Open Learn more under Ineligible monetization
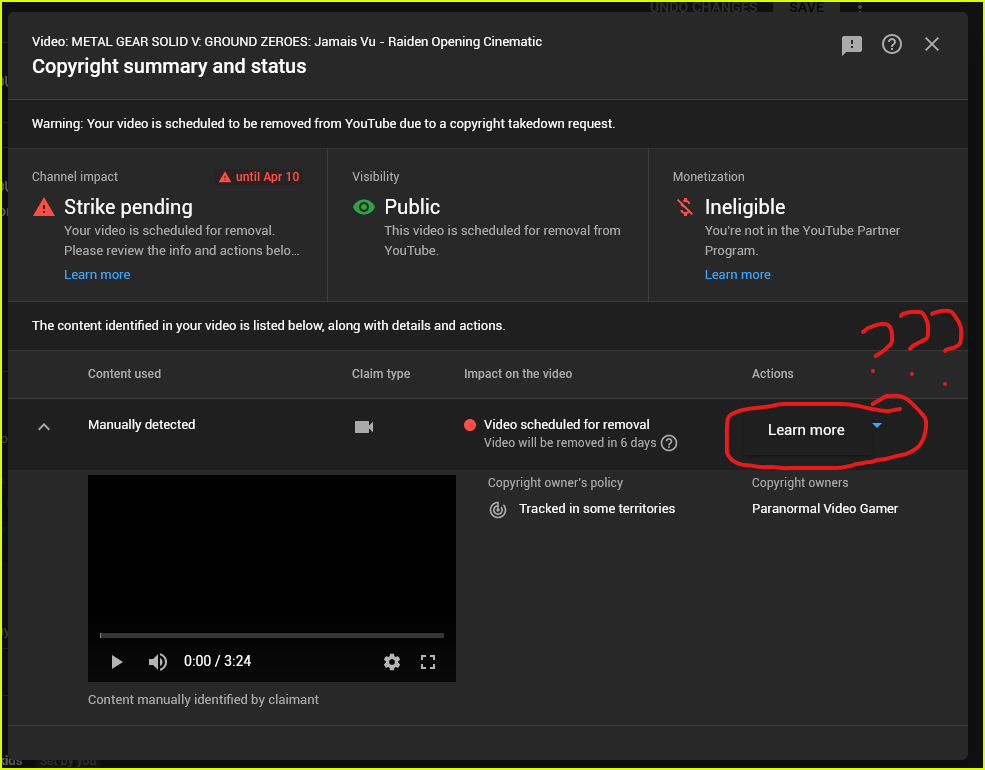The image size is (985, 770). click(737, 274)
